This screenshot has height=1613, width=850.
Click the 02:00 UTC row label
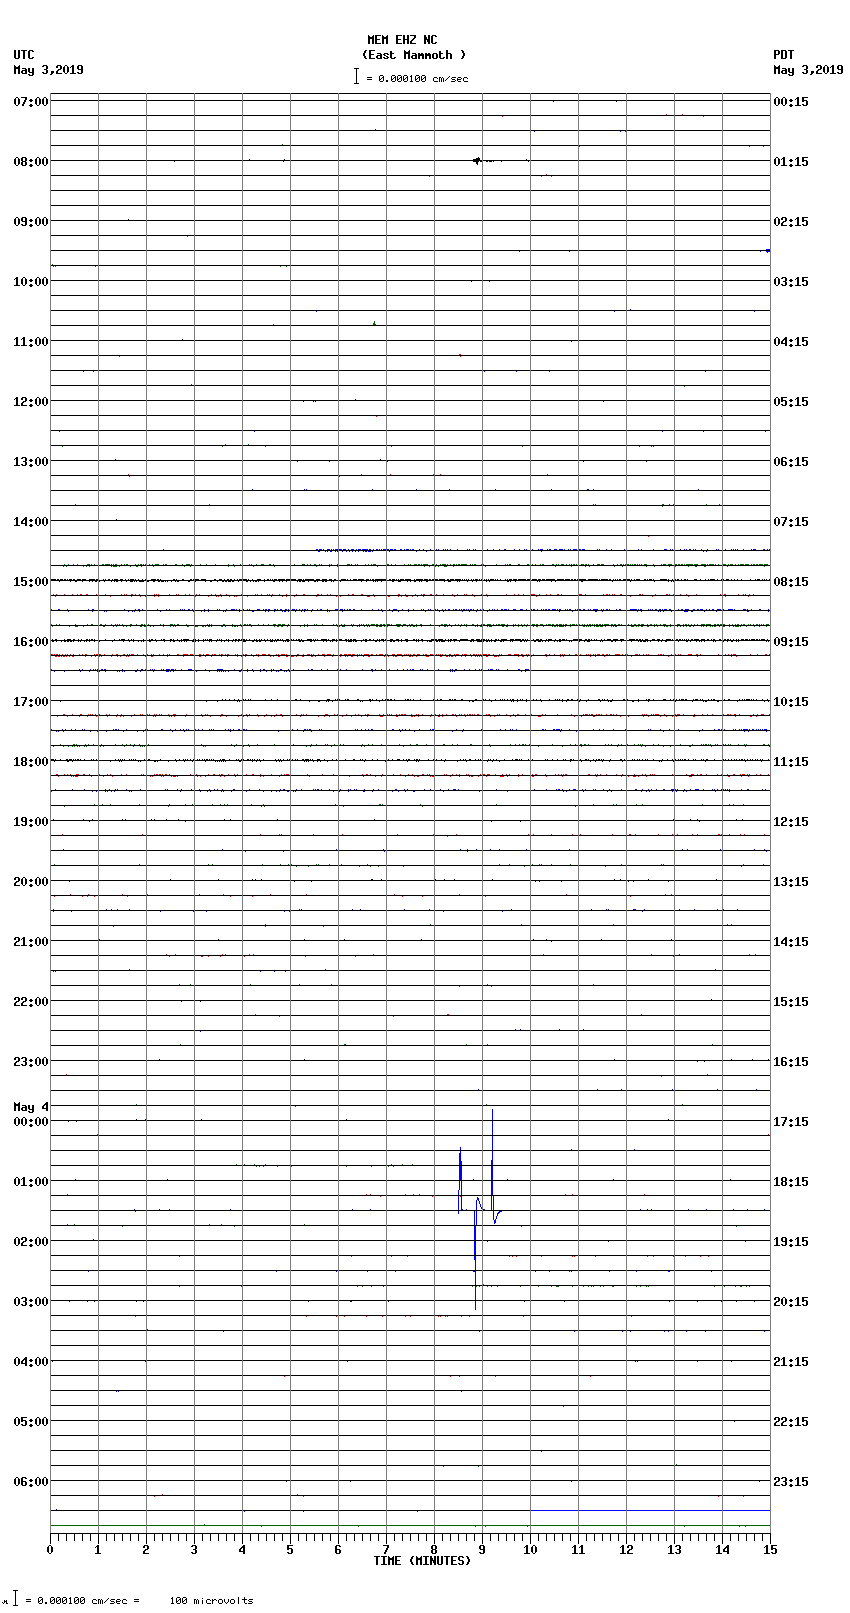[31, 1242]
